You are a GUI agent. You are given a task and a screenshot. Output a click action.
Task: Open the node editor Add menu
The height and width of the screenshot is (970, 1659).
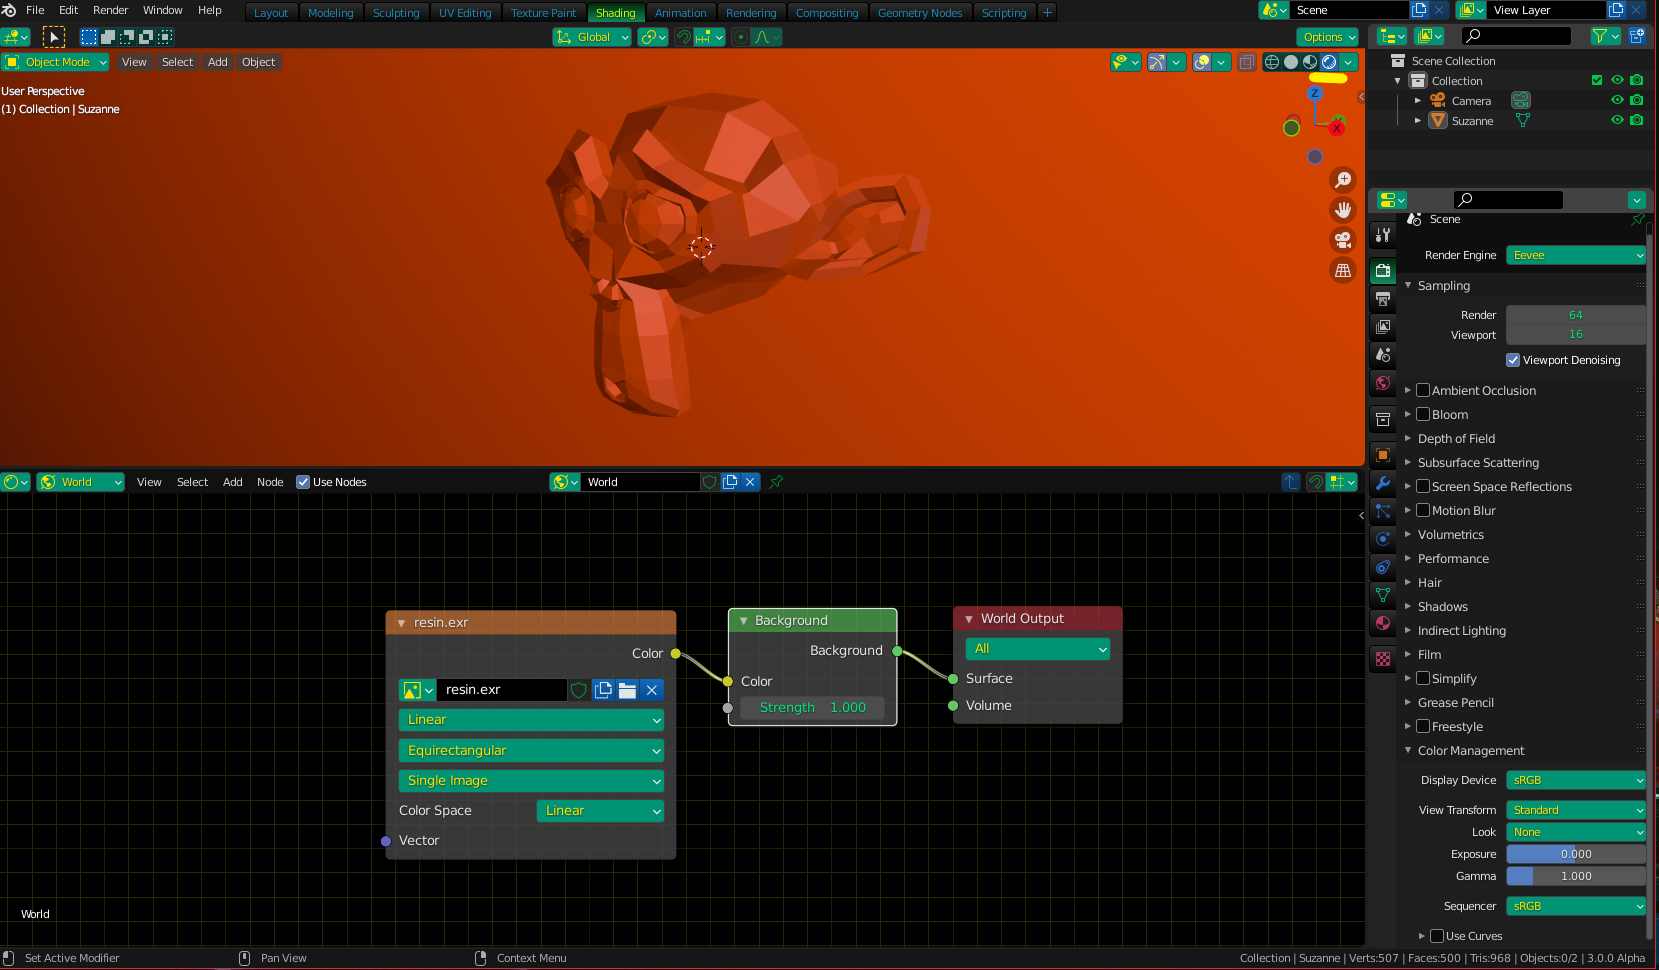point(232,482)
